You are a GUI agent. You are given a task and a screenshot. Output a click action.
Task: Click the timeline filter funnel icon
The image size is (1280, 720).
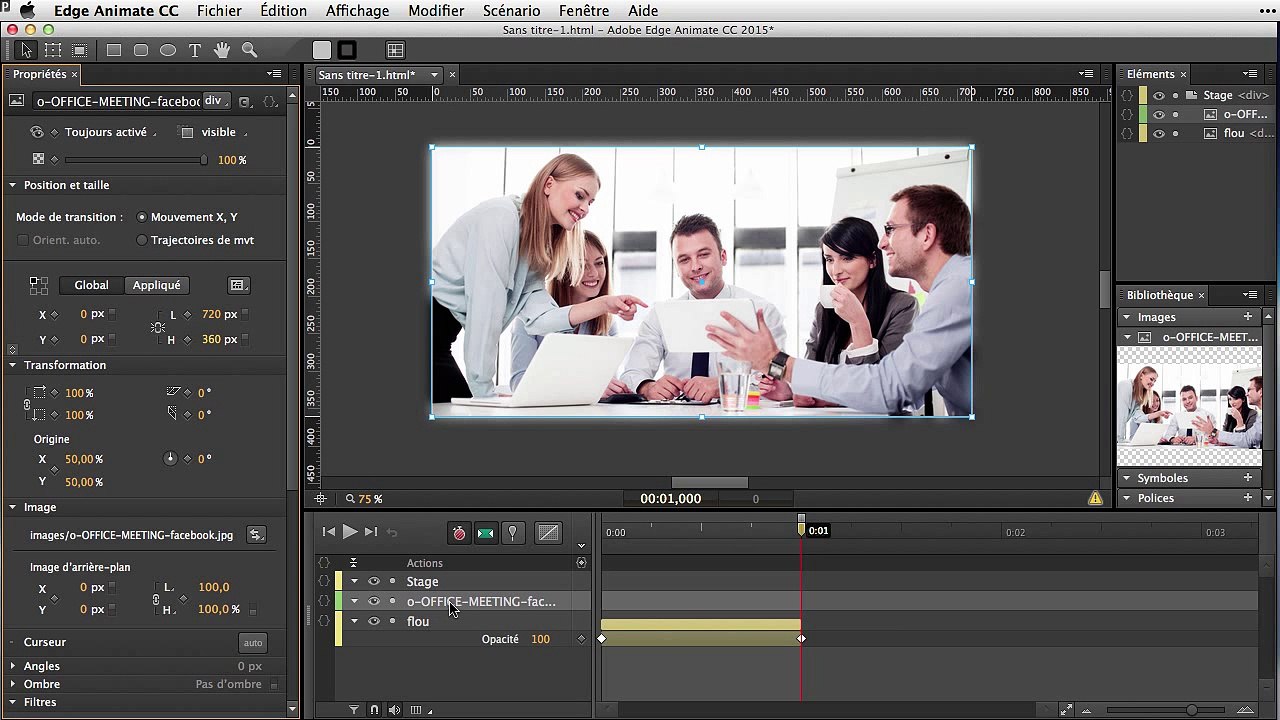pyautogui.click(x=354, y=710)
